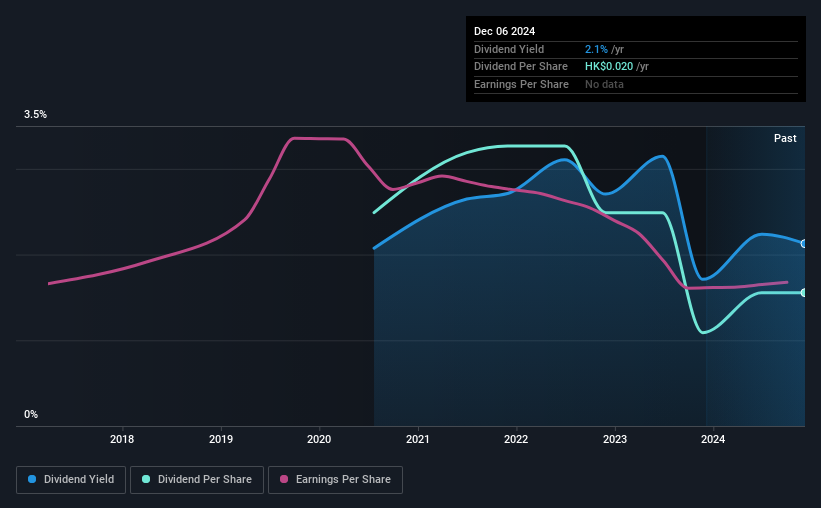Image resolution: width=821 pixels, height=508 pixels.
Task: Click the 3.5% y-axis label
Action: (x=36, y=114)
